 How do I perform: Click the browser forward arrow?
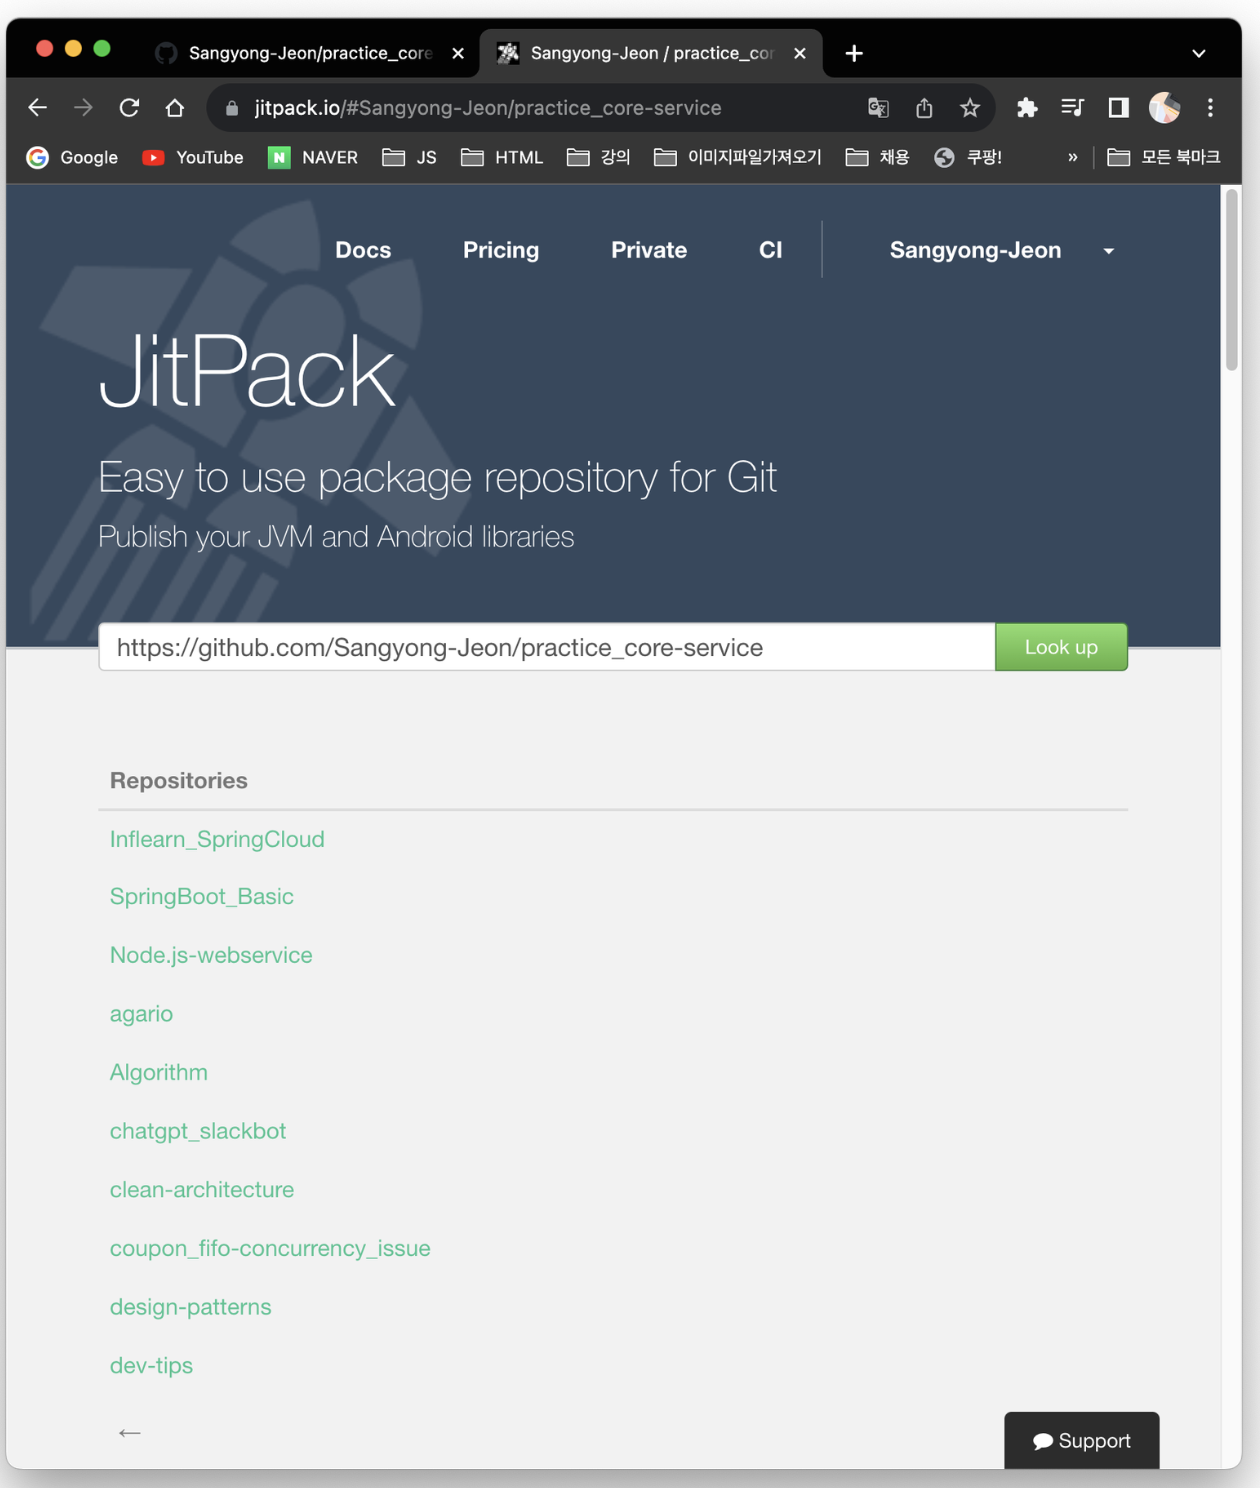84,108
